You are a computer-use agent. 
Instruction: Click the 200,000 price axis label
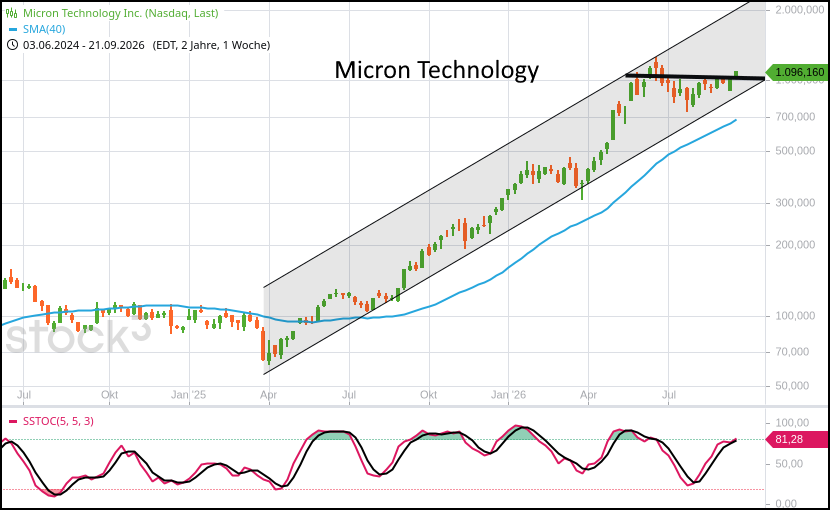click(795, 245)
